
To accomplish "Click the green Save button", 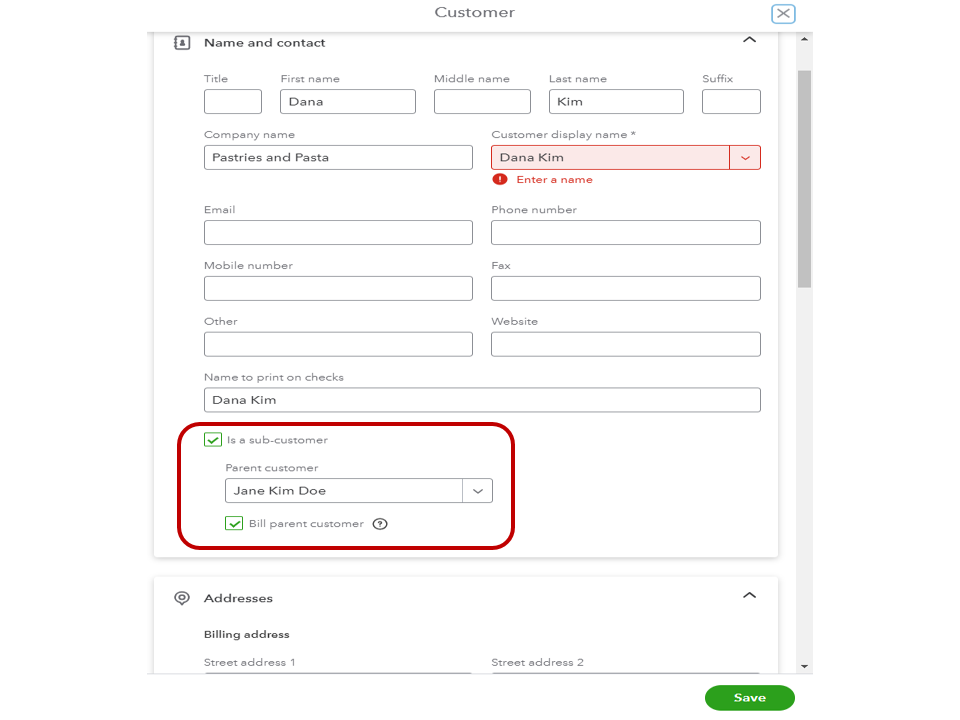I will (749, 698).
